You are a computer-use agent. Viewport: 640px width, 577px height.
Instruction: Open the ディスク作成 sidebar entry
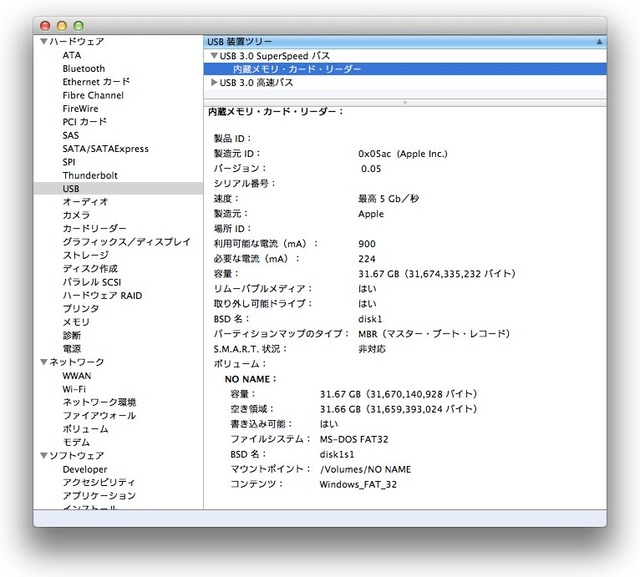pos(90,269)
